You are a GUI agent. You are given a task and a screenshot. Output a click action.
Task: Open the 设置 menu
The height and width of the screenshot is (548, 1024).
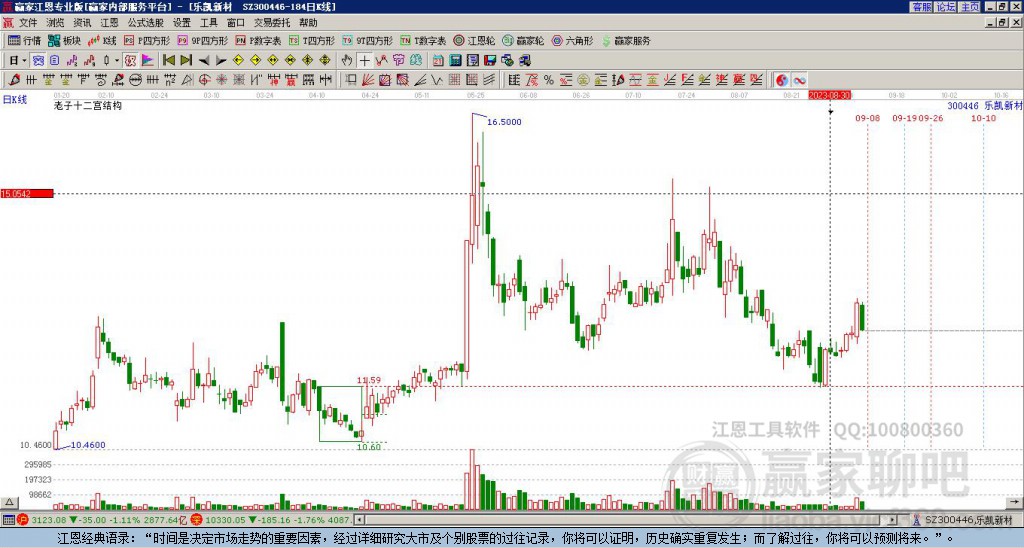[182, 23]
